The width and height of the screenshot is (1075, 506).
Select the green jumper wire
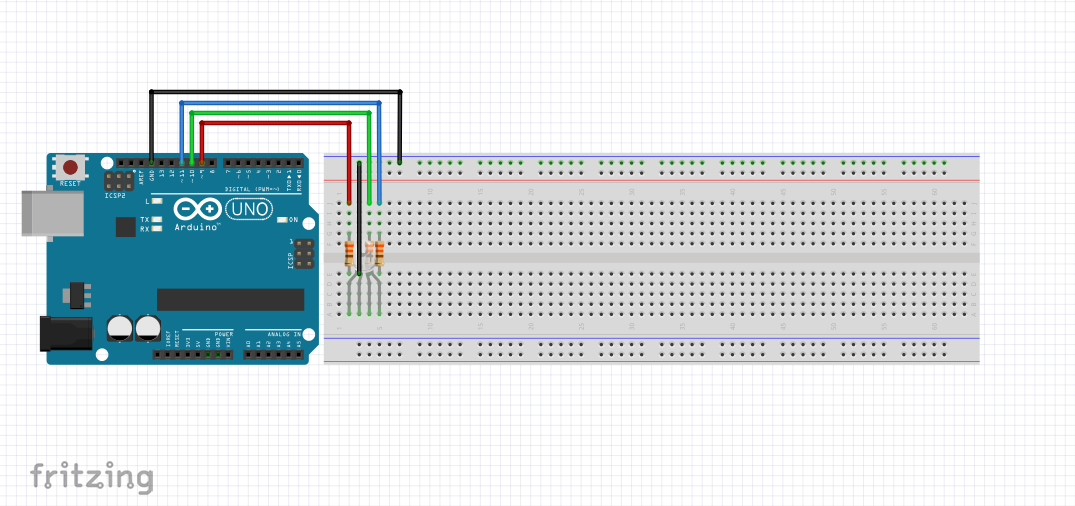click(x=280, y=112)
